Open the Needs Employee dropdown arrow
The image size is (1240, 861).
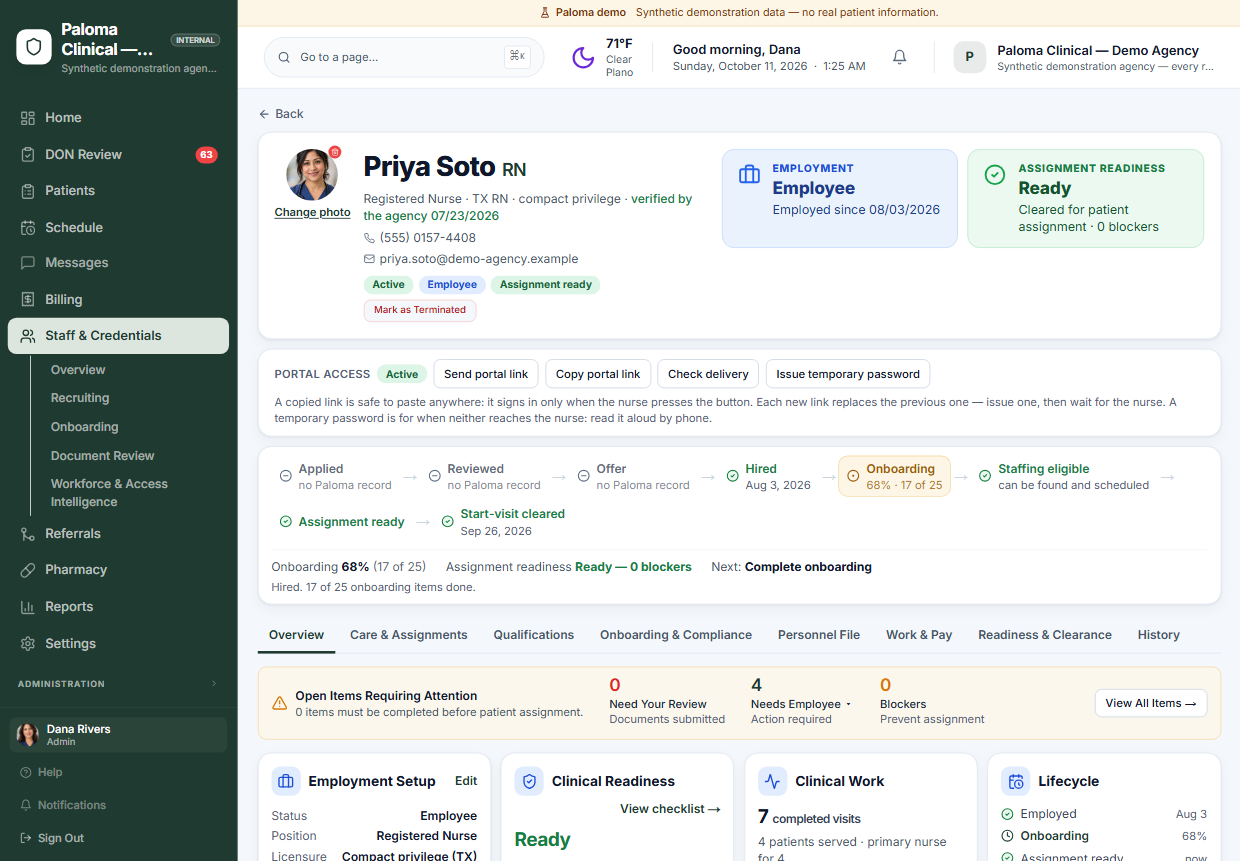[848, 704]
